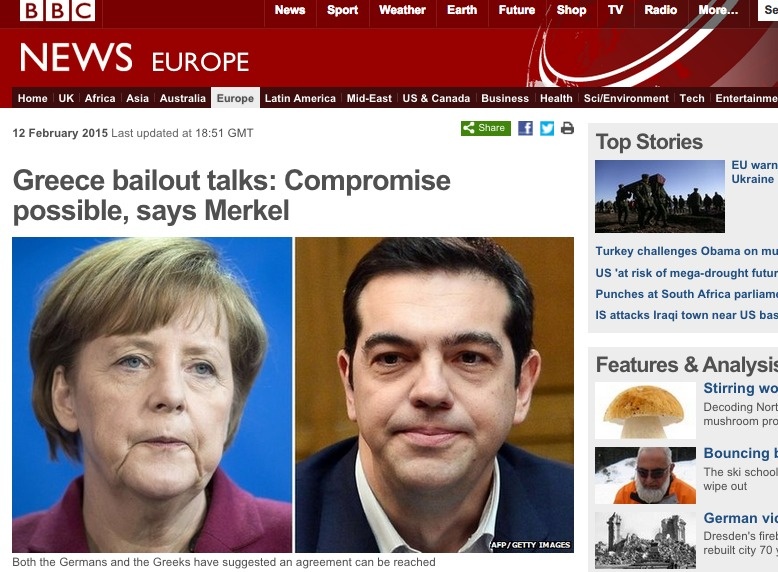Open the Sport section in top bar
The width and height of the screenshot is (778, 572).
click(342, 10)
